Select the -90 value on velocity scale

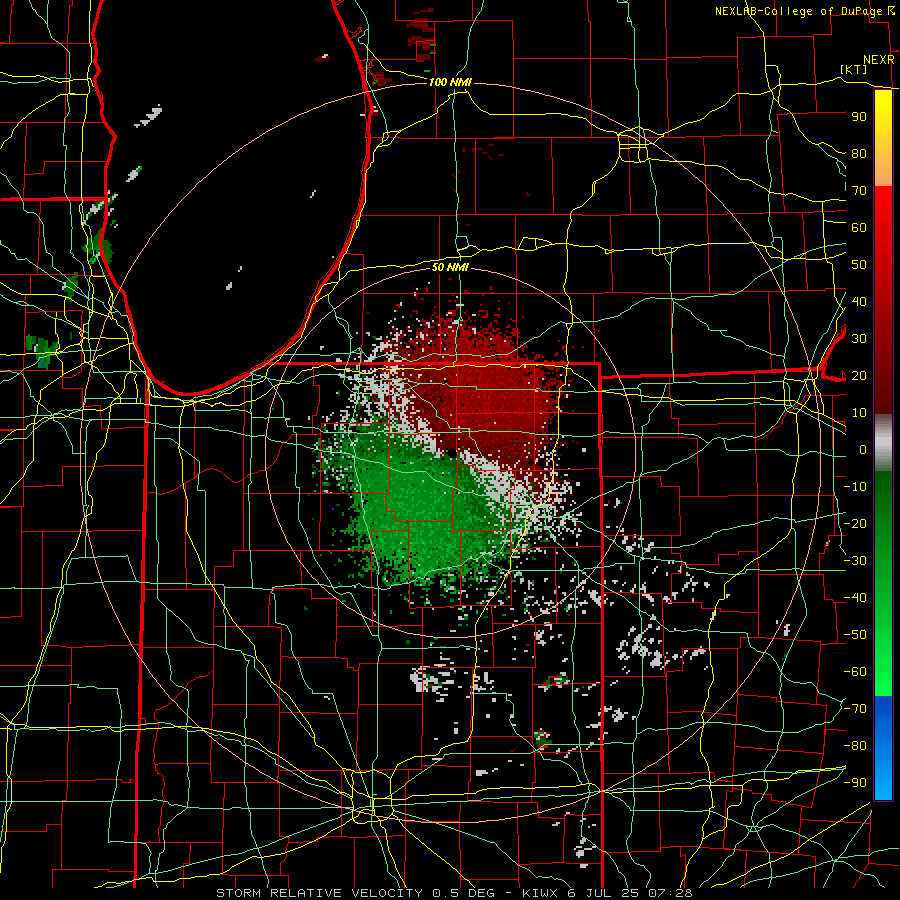[855, 783]
